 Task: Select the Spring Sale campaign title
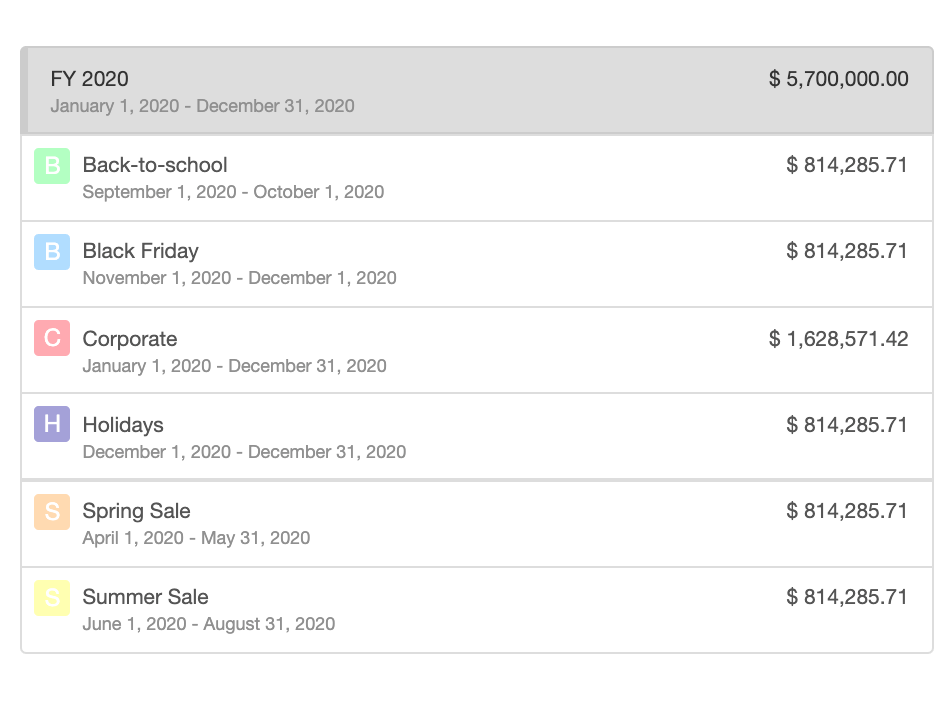136,511
